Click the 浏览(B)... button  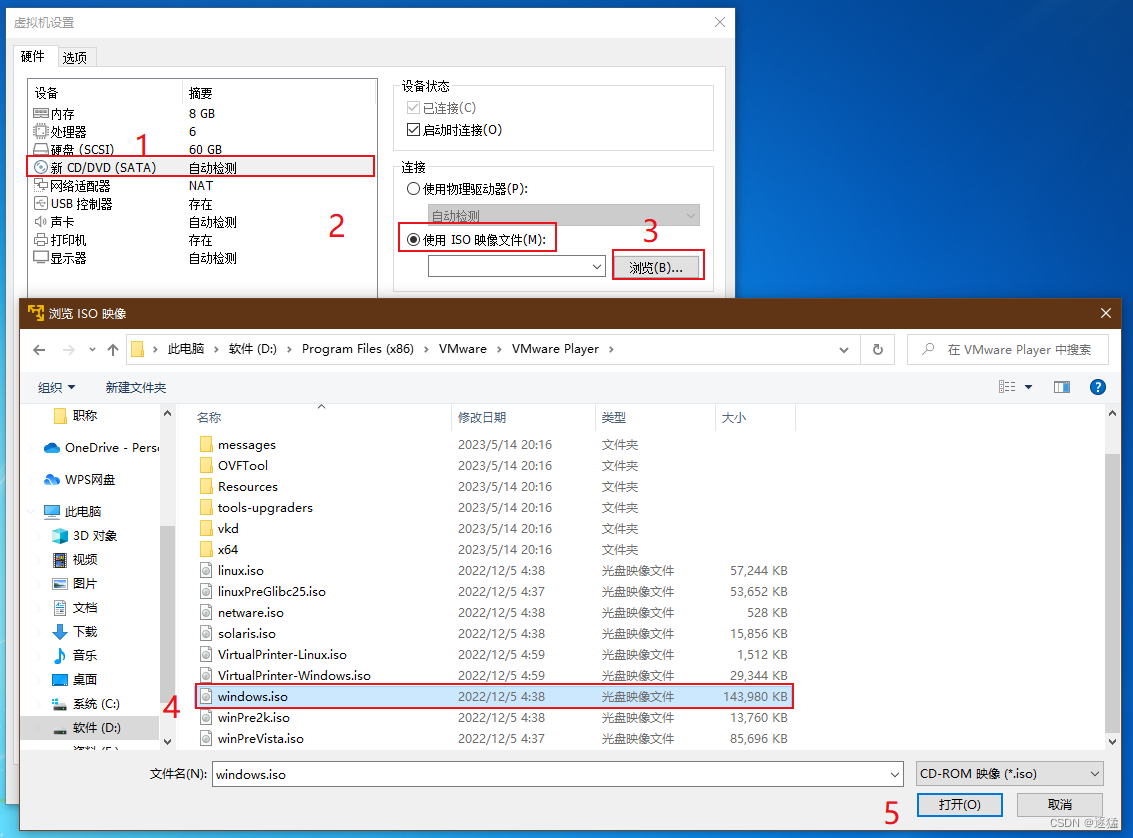point(656,267)
